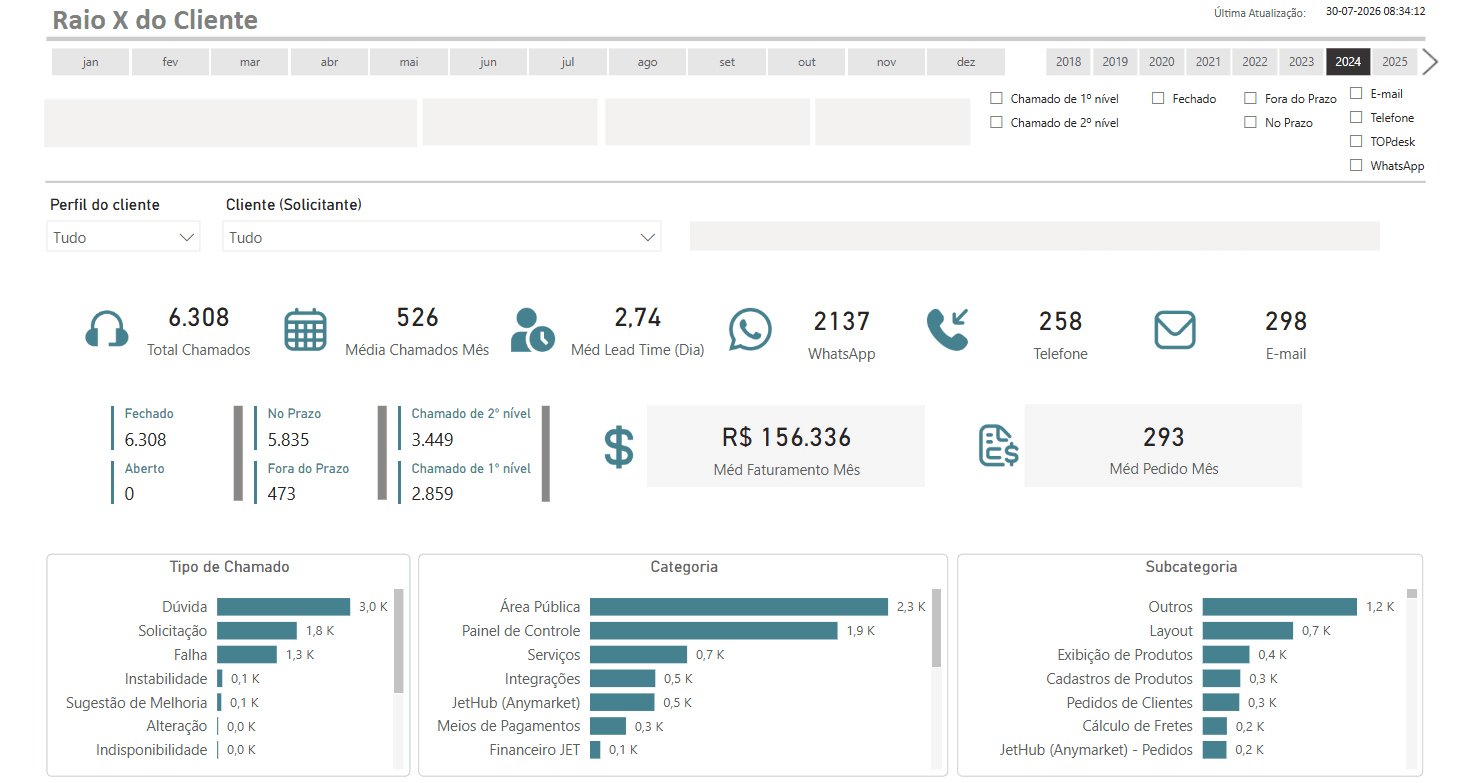Click the Cálculo de Fretes label
This screenshot has width=1465, height=783.
[x=1138, y=726]
